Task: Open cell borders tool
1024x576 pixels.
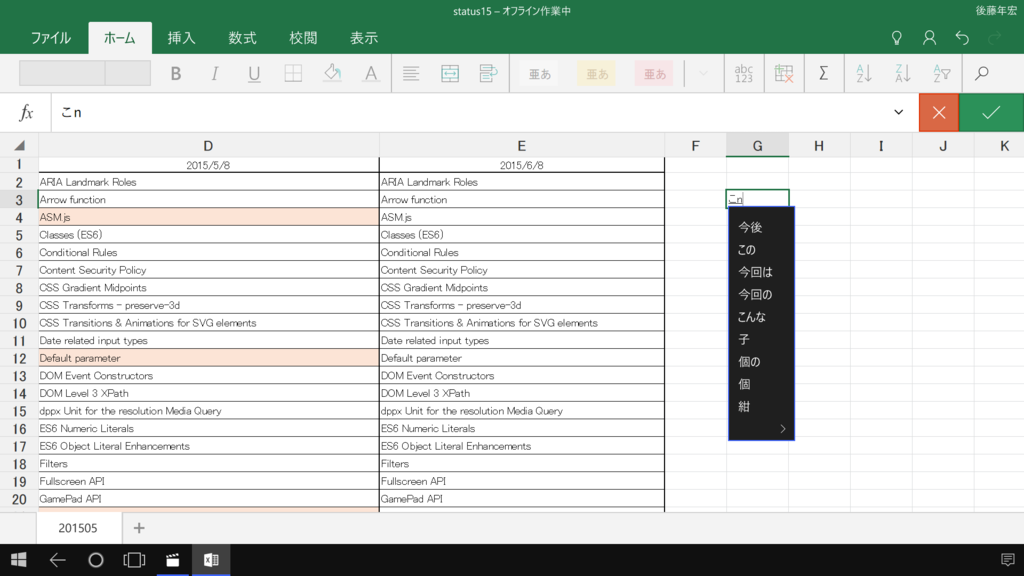Action: click(293, 73)
